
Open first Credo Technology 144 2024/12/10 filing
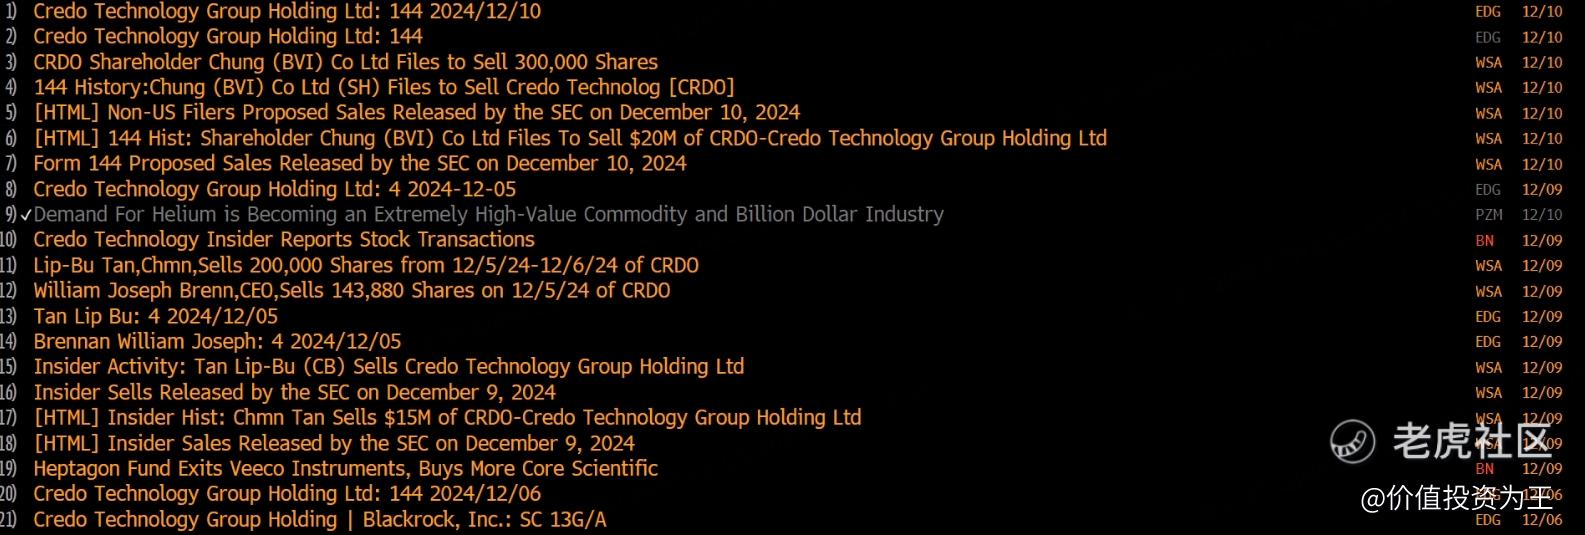tap(287, 11)
